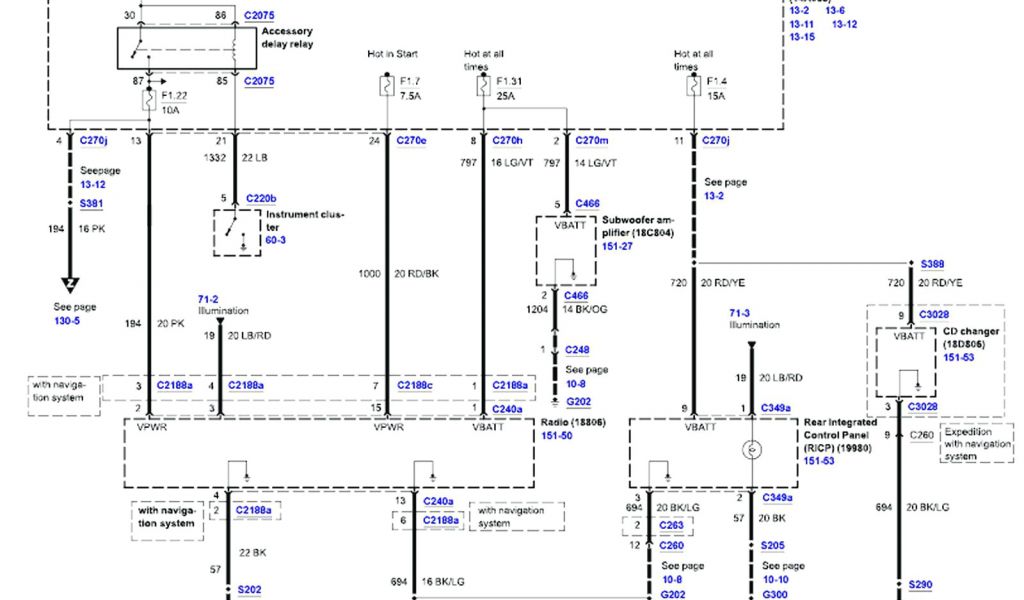Open the 71-2 Illumination reference
The image size is (1024, 600).
(209, 298)
